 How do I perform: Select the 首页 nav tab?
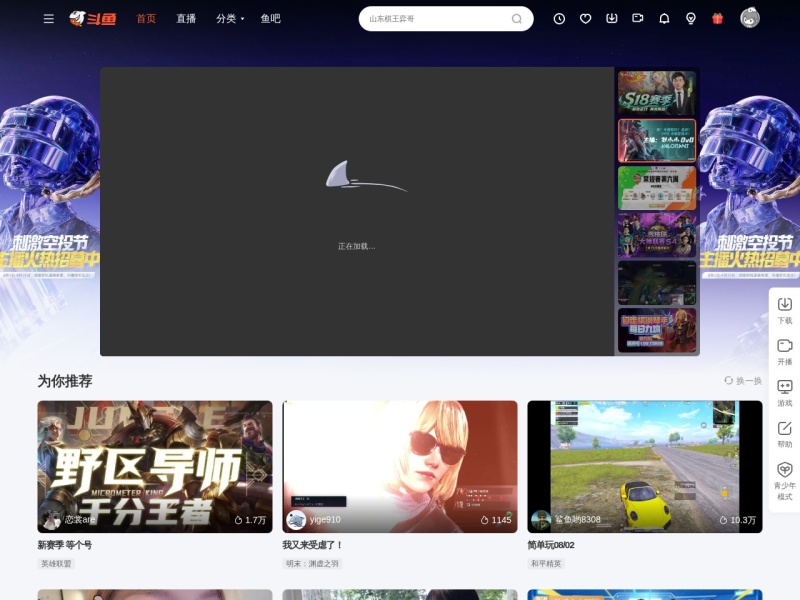tap(146, 19)
